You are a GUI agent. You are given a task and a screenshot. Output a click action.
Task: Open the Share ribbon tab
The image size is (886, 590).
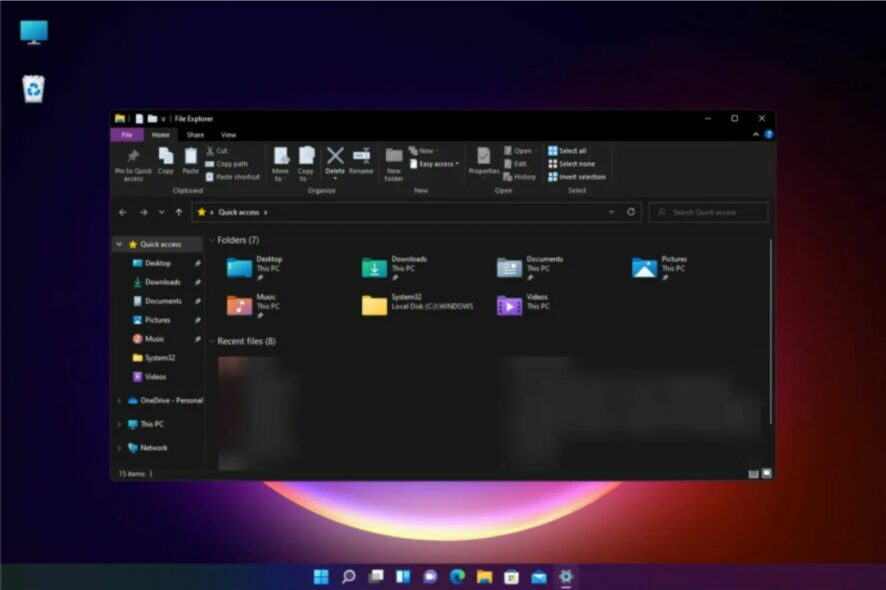coord(195,135)
